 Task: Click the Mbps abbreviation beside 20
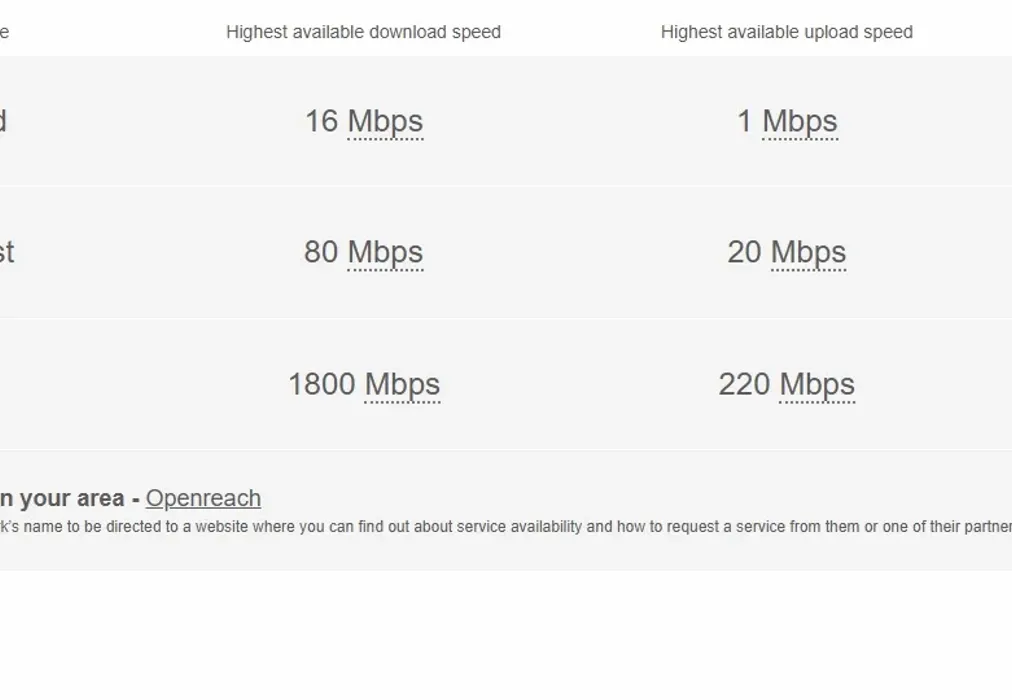click(808, 253)
